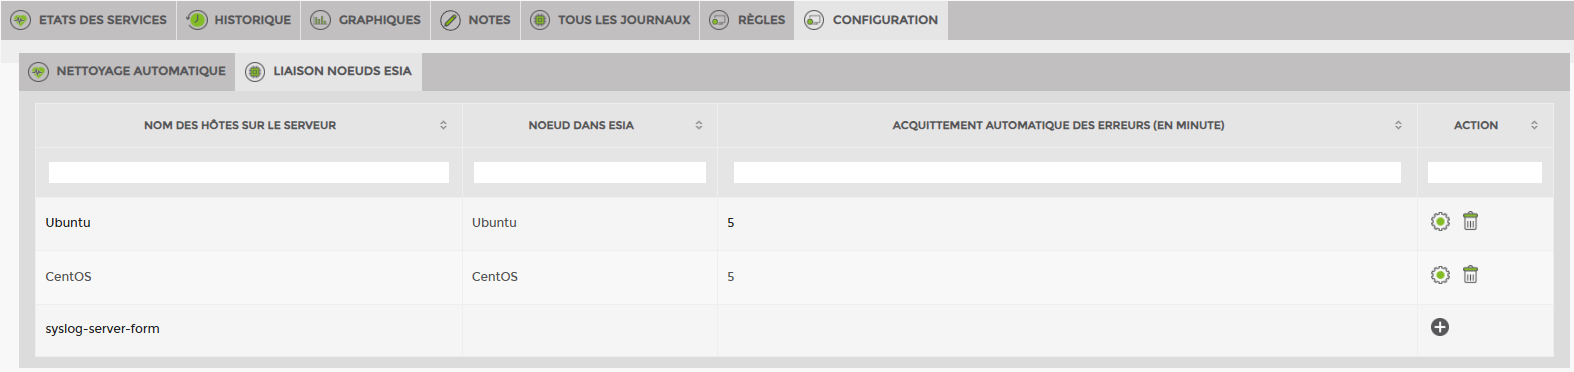Screen dimensions: 1574x372
Task: Click the trash icon in the CentOS row
Action: (1470, 274)
